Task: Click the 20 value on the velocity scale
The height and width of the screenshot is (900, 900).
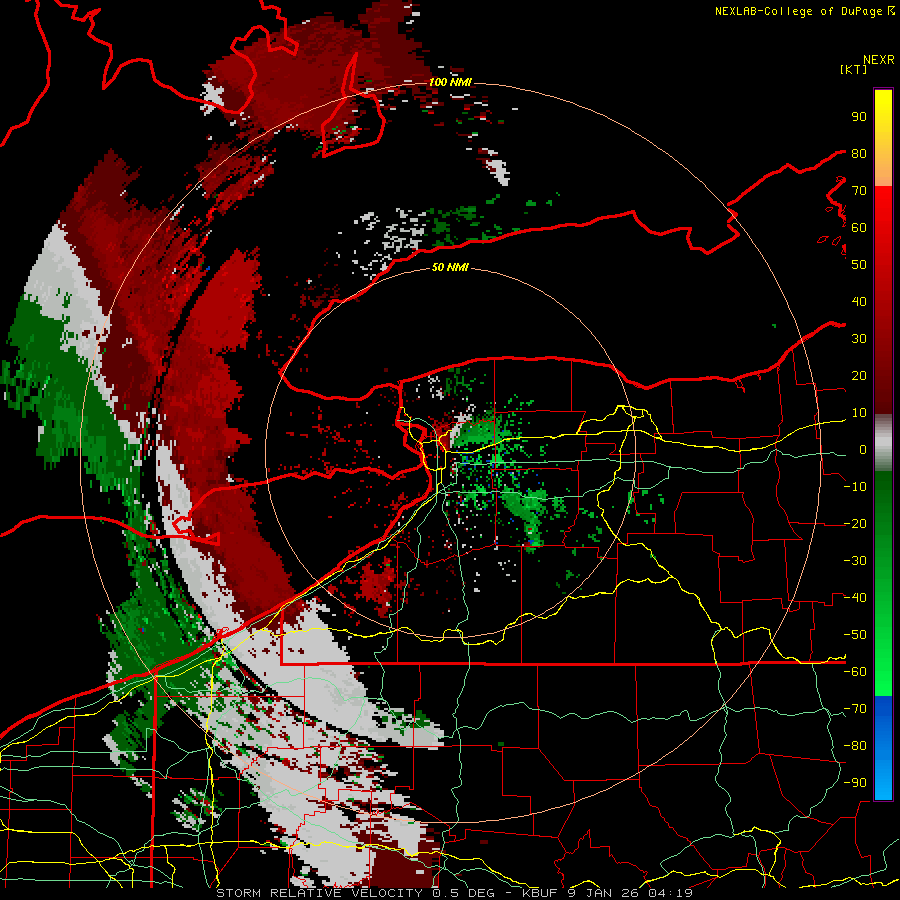Action: coord(859,375)
